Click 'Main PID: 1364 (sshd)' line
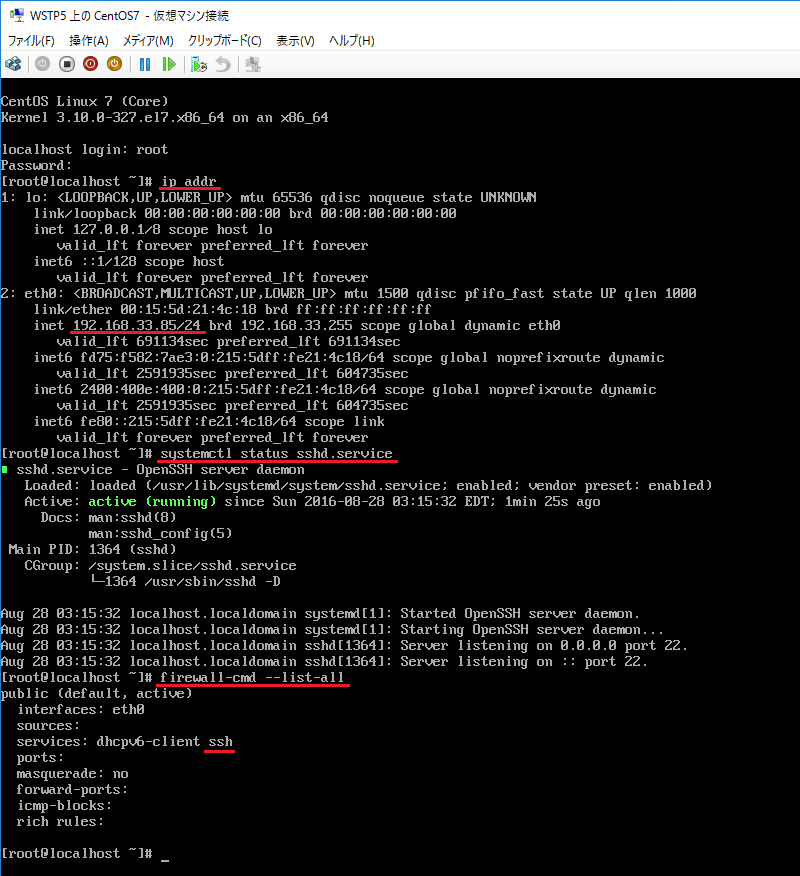The width and height of the screenshot is (800, 876). (x=92, y=549)
